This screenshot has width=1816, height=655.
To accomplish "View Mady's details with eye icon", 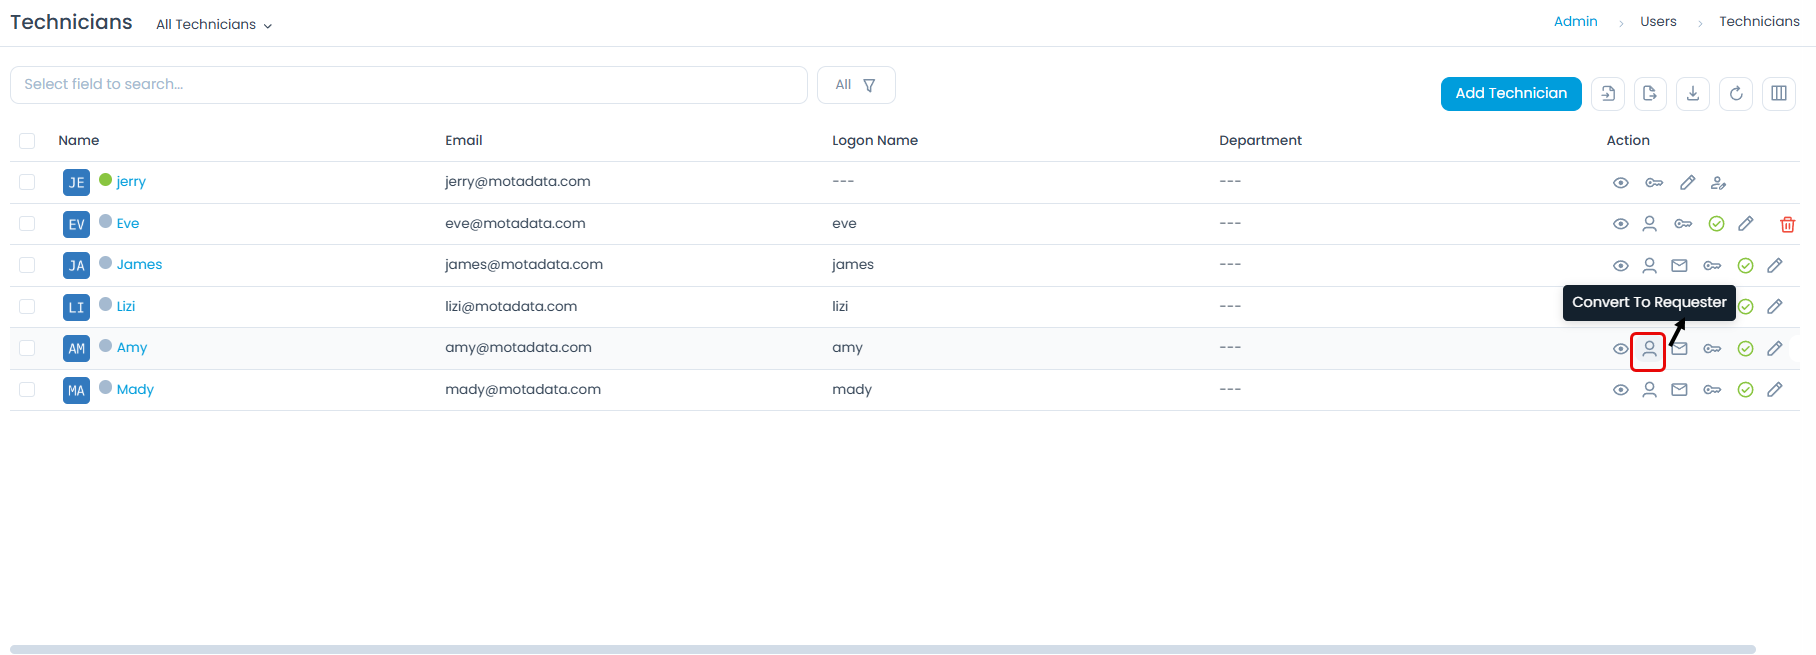I will tap(1621, 390).
